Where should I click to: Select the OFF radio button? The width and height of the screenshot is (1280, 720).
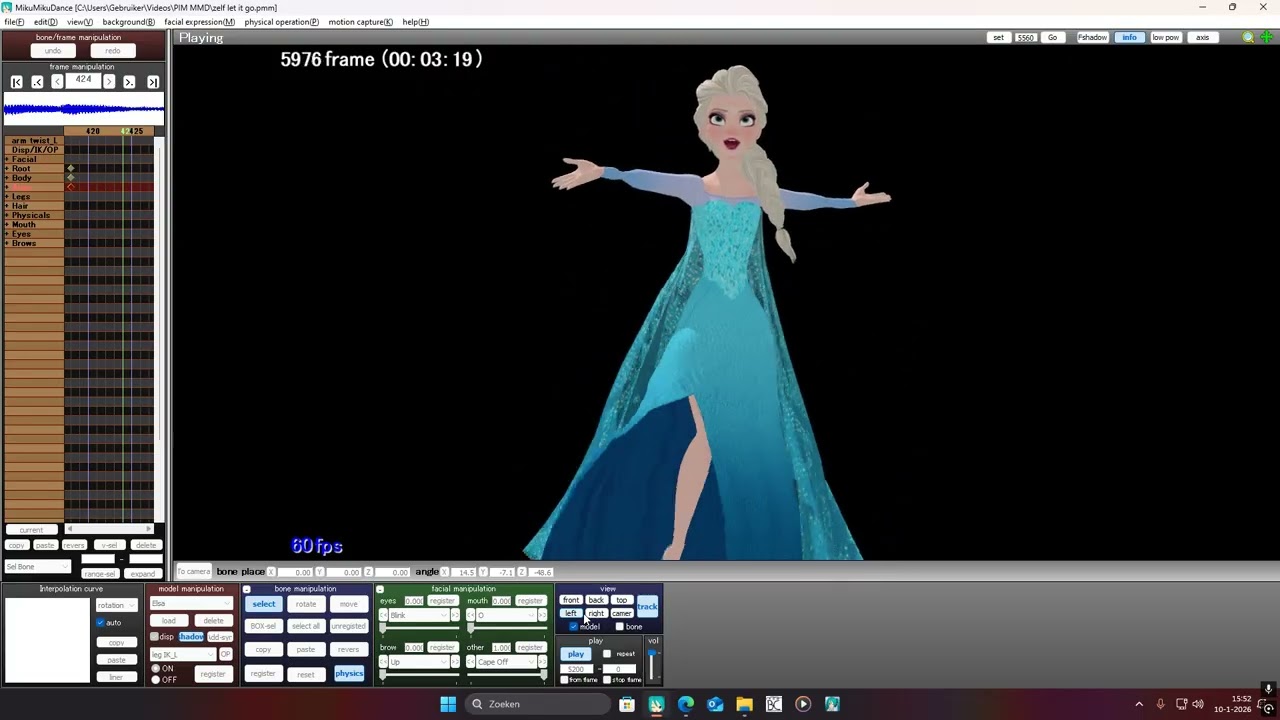(x=155, y=680)
